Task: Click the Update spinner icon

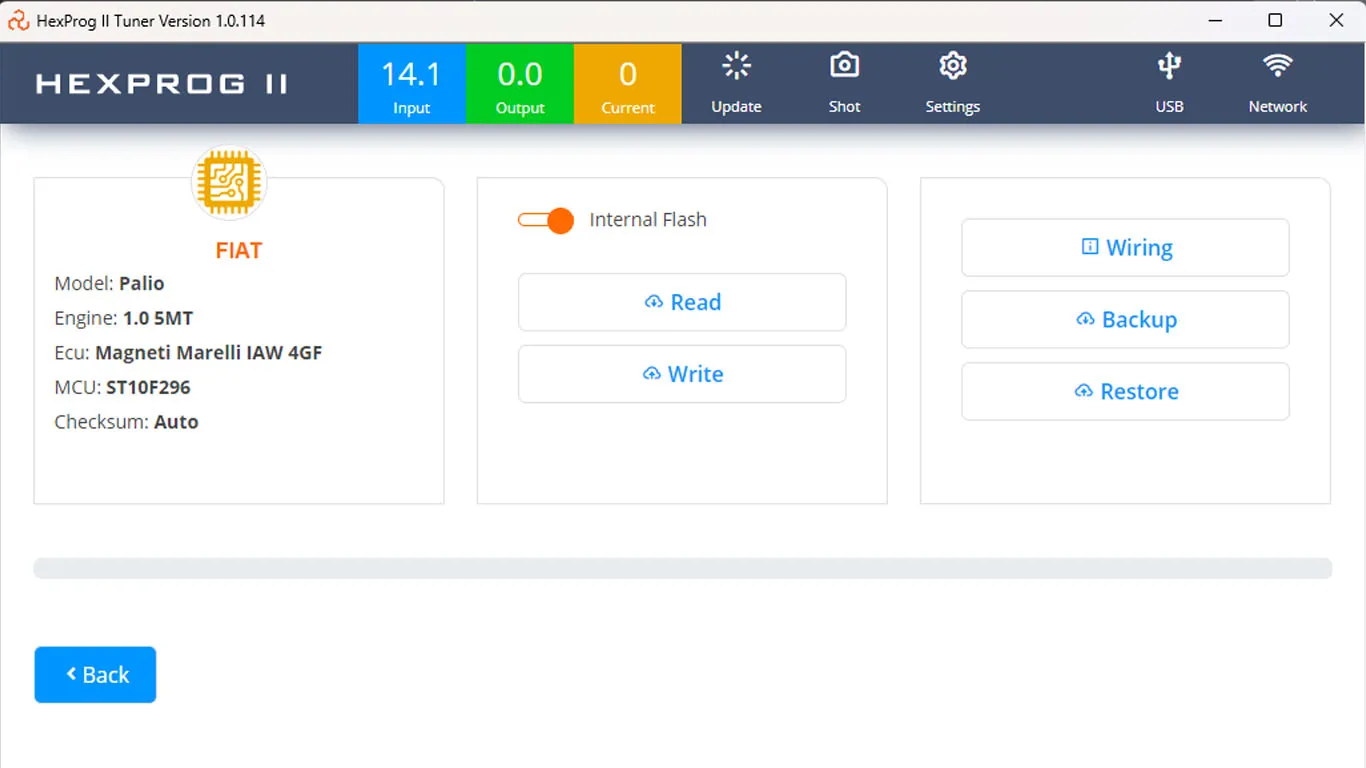Action: (736, 67)
